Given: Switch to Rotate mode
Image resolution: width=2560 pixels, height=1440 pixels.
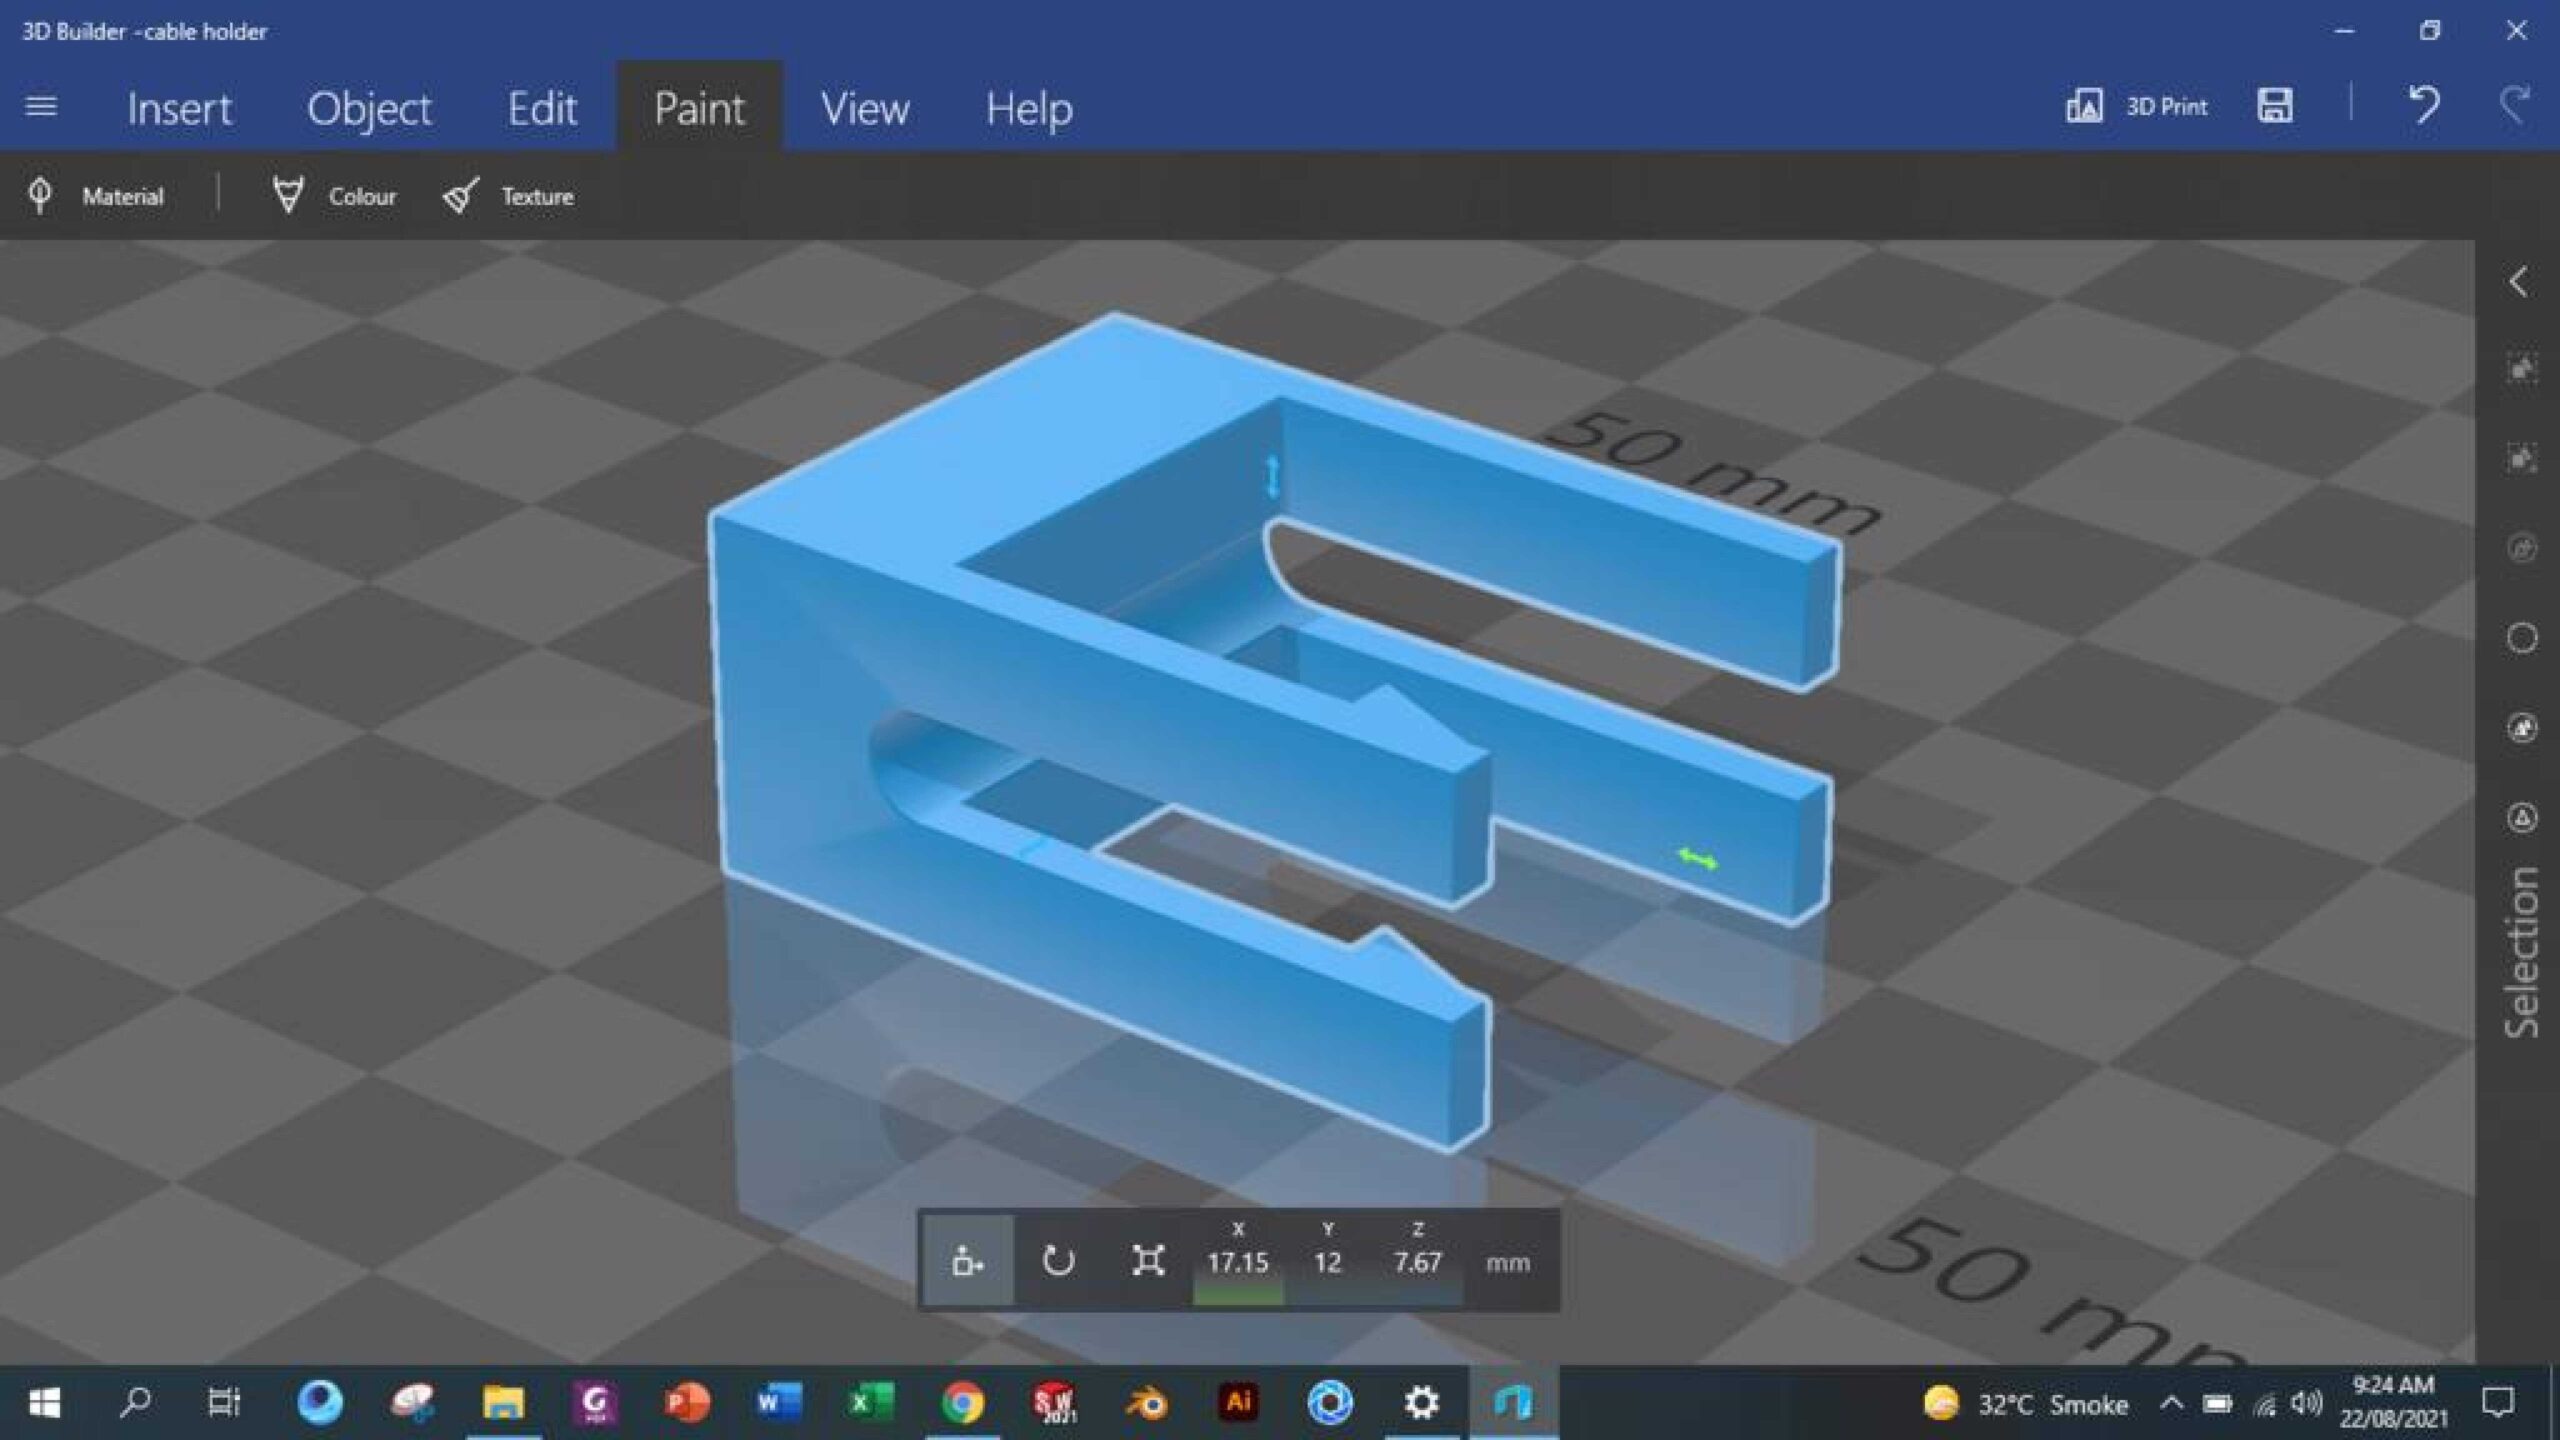Looking at the screenshot, I should tap(1058, 1260).
